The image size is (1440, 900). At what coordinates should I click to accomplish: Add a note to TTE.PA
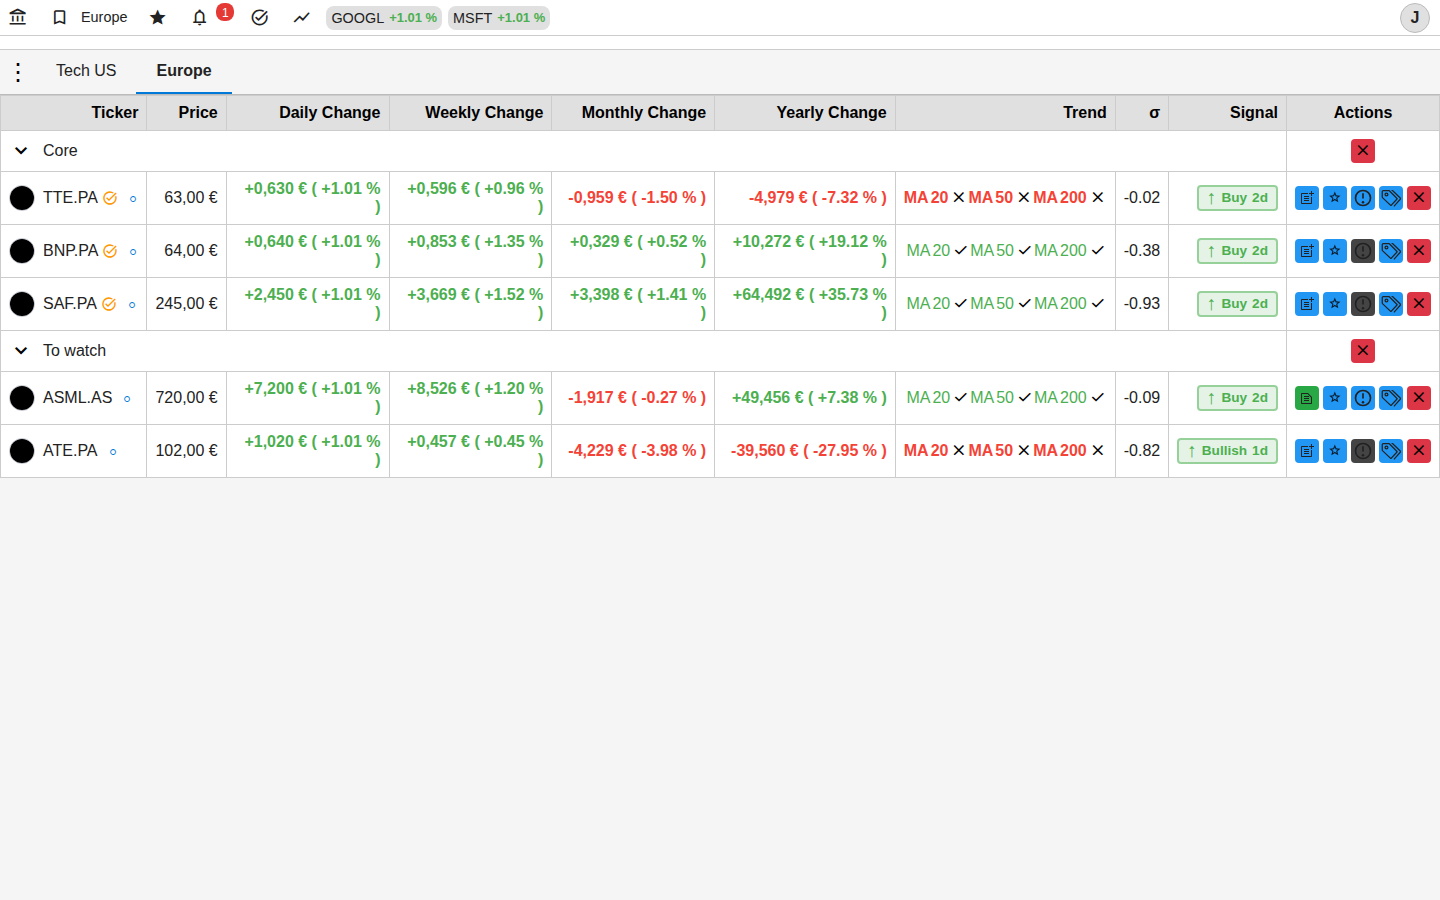(x=1307, y=198)
